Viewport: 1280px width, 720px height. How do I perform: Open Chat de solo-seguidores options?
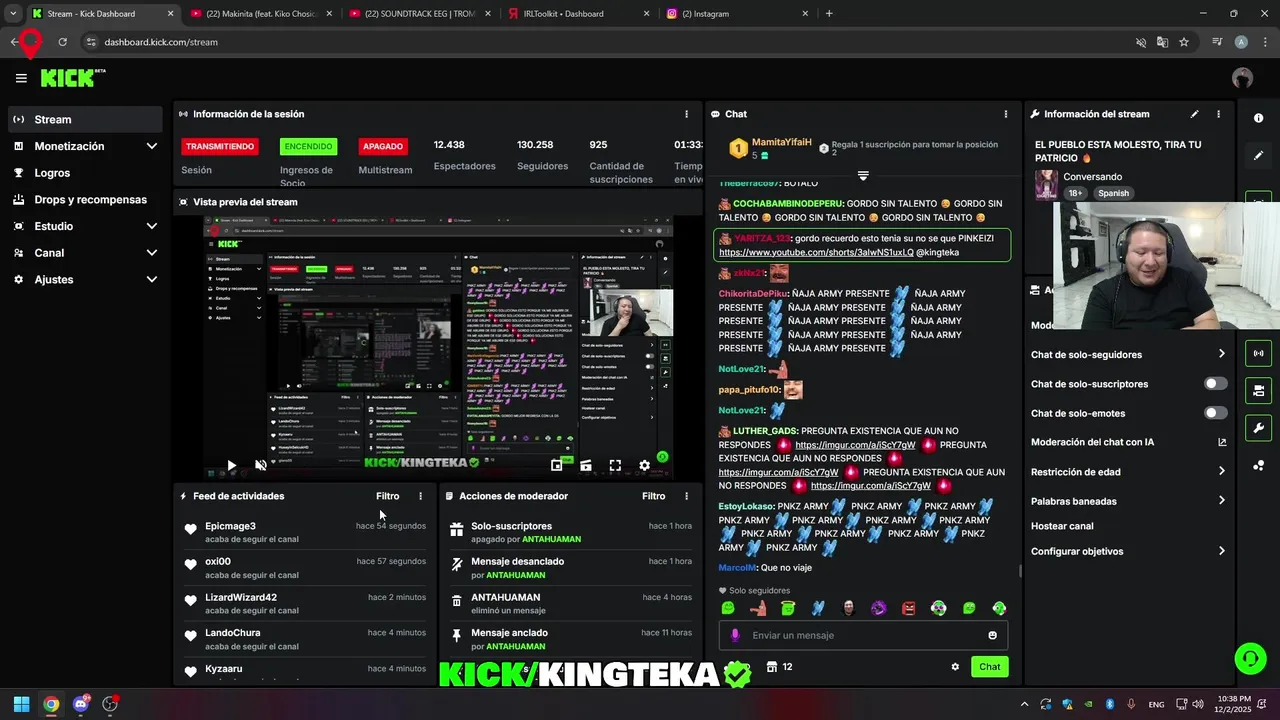click(x=1129, y=354)
